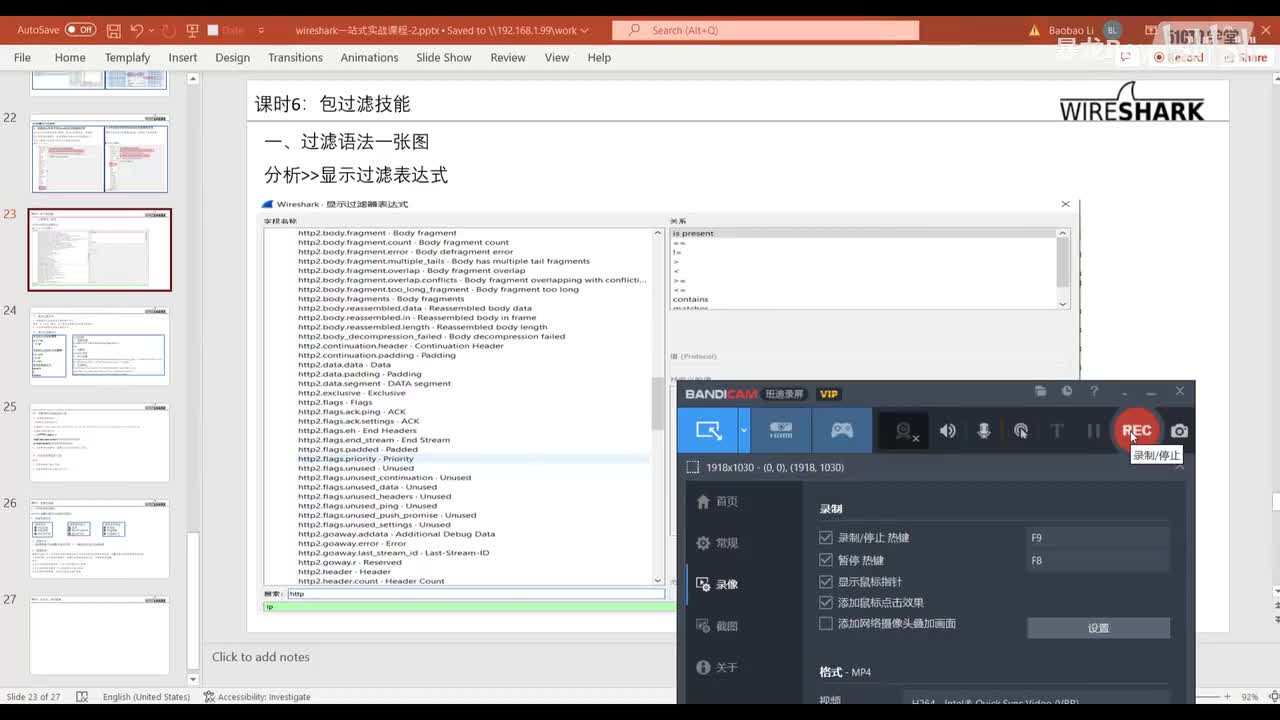This screenshot has width=1280, height=720.
Task: Open the Animations ribbon tab
Action: pos(369,58)
